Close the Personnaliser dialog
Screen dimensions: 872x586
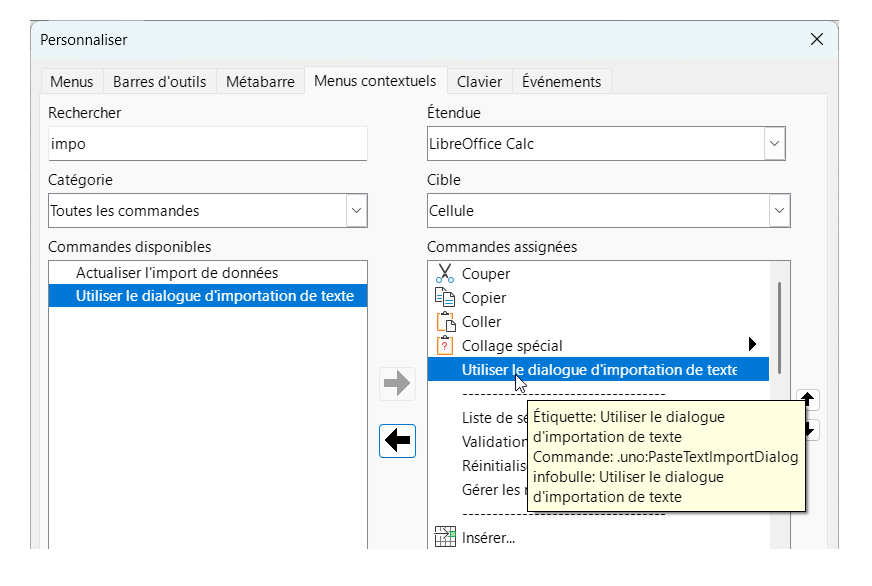tap(817, 39)
